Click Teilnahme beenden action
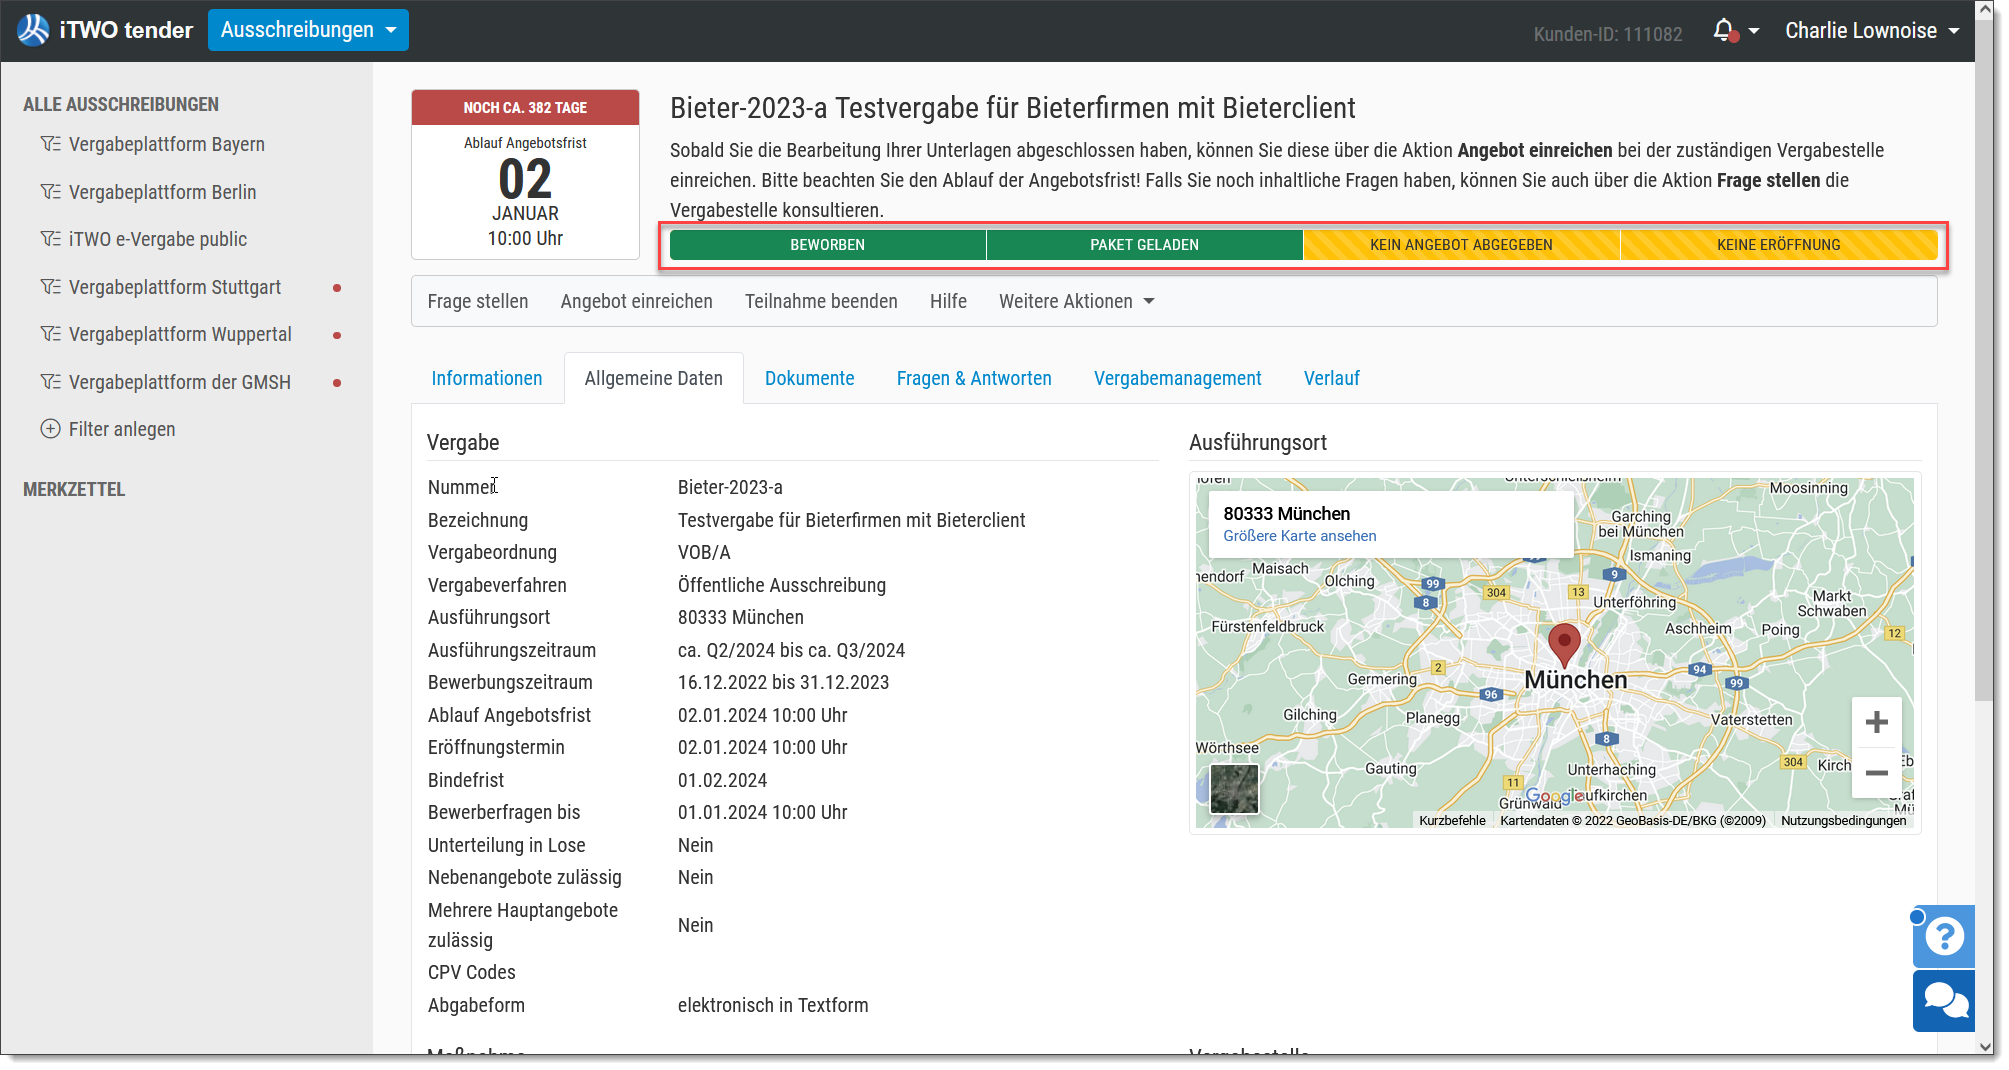Screen dimensions: 2009x1070 point(821,301)
